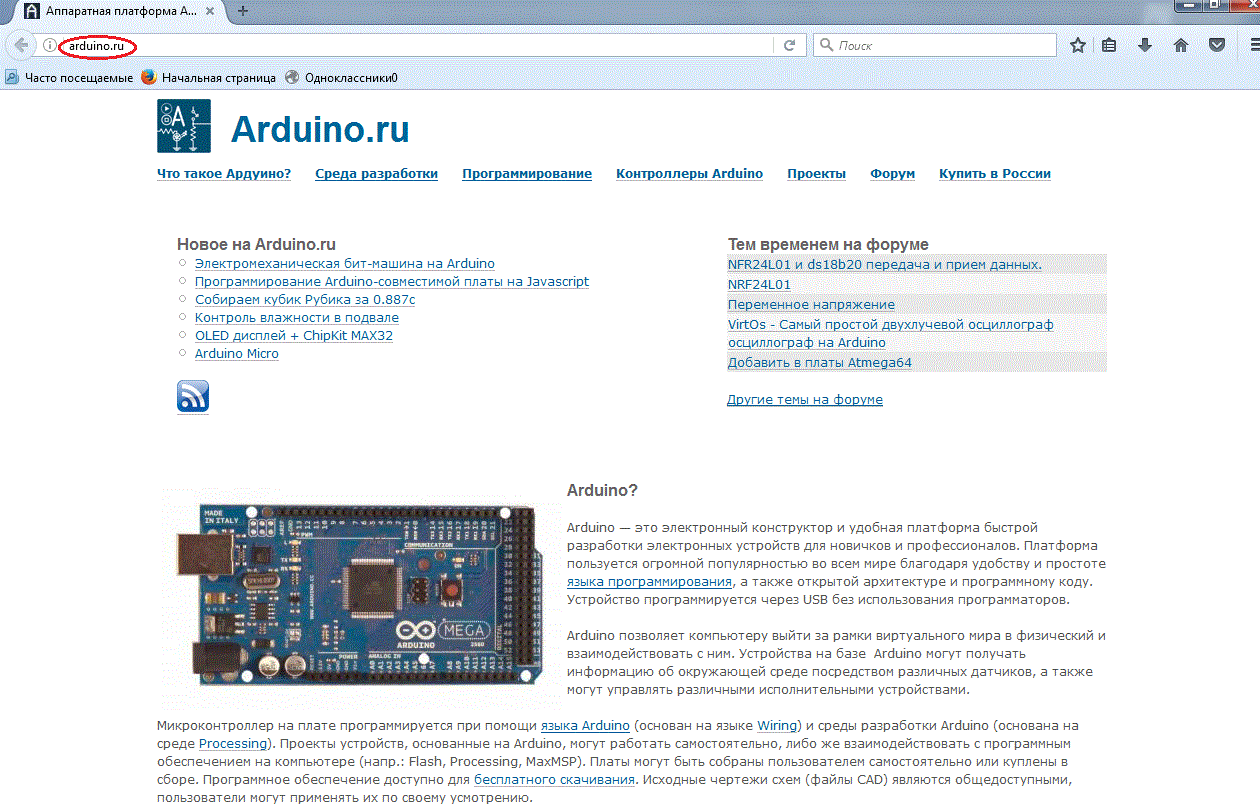Image resolution: width=1260 pixels, height=804 pixels.
Task: Open the Arduino Micro news link
Action: 236,354
